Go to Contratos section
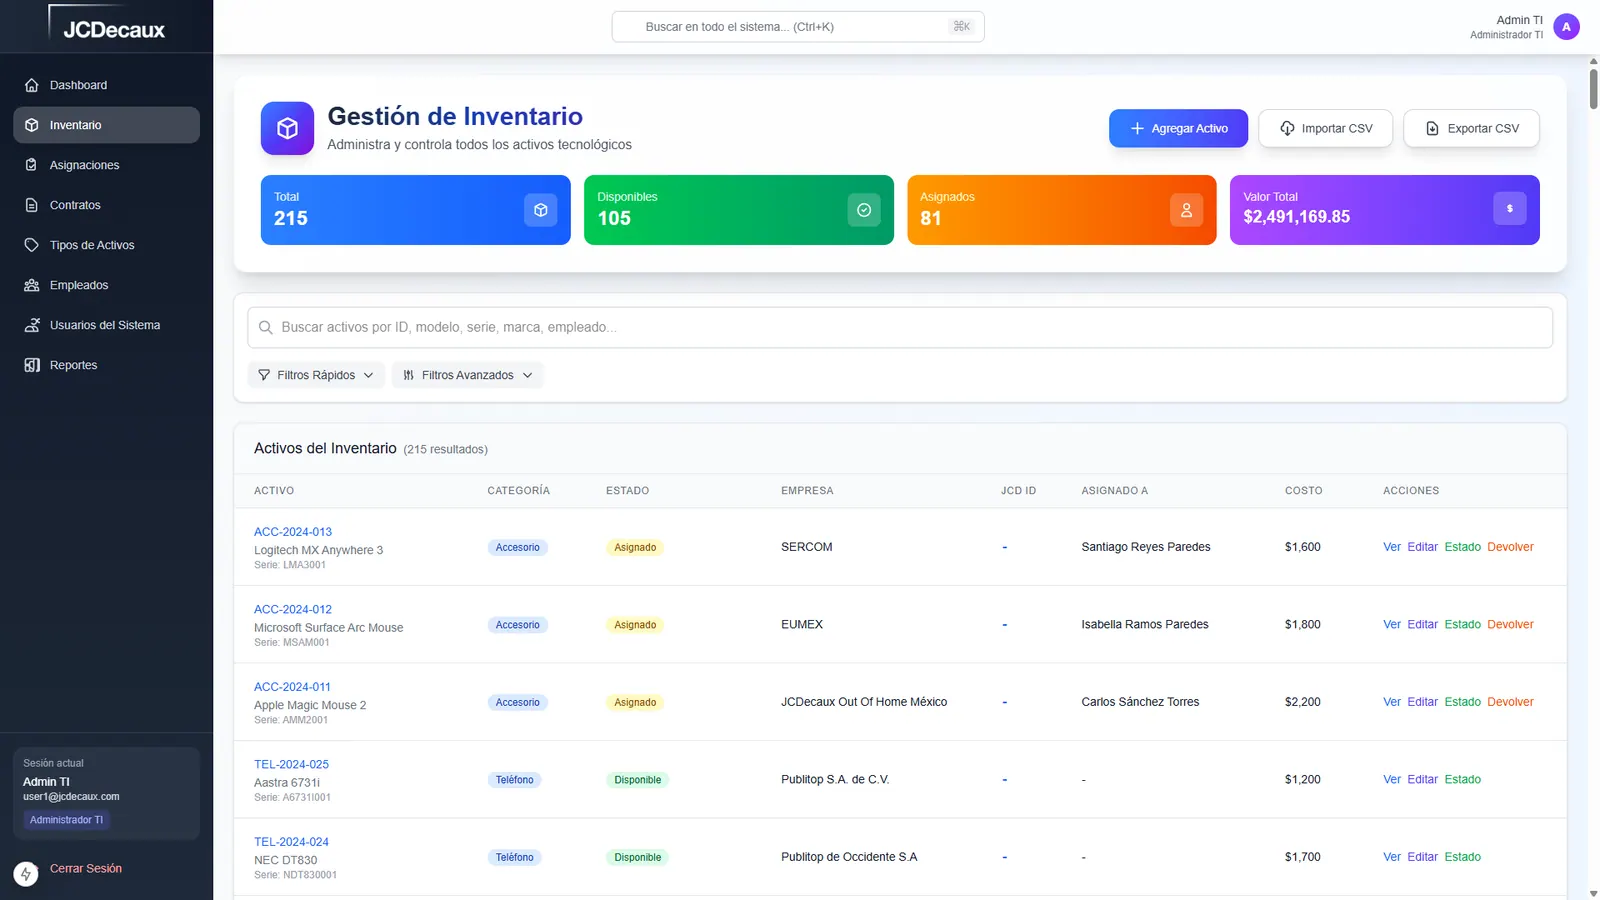1600x900 pixels. pos(106,205)
